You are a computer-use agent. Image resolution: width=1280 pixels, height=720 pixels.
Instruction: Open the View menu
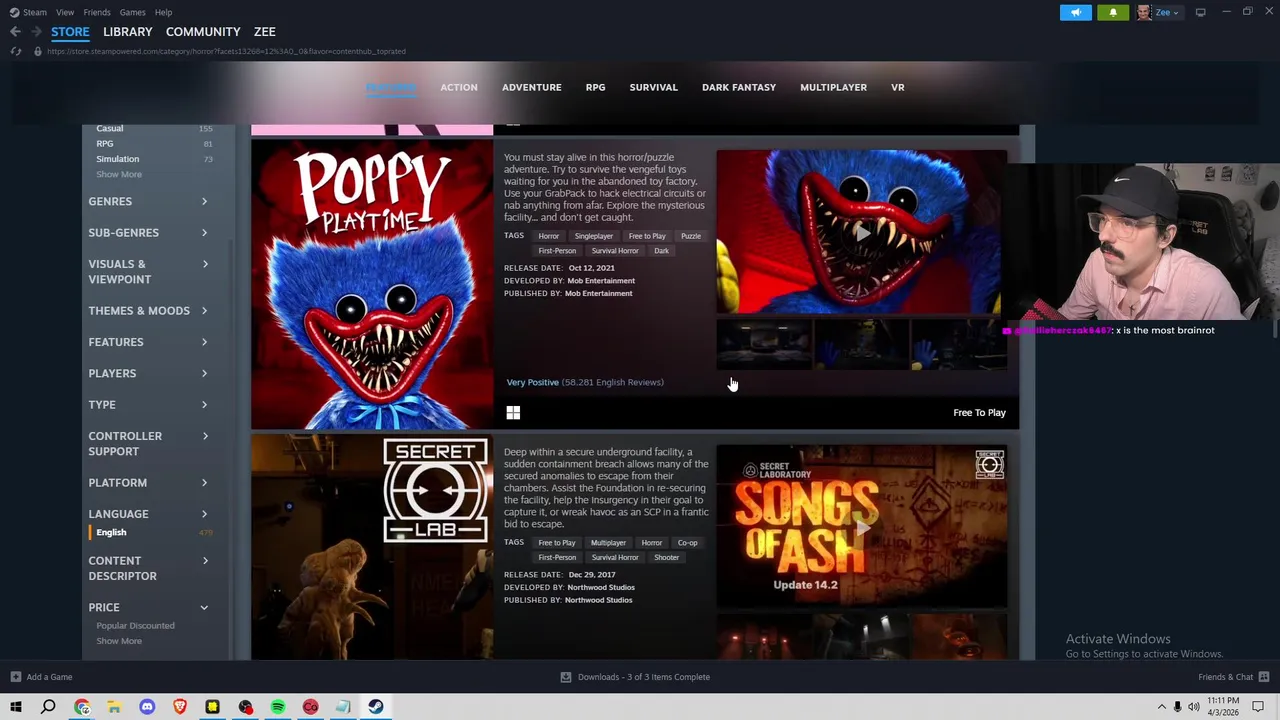65,12
